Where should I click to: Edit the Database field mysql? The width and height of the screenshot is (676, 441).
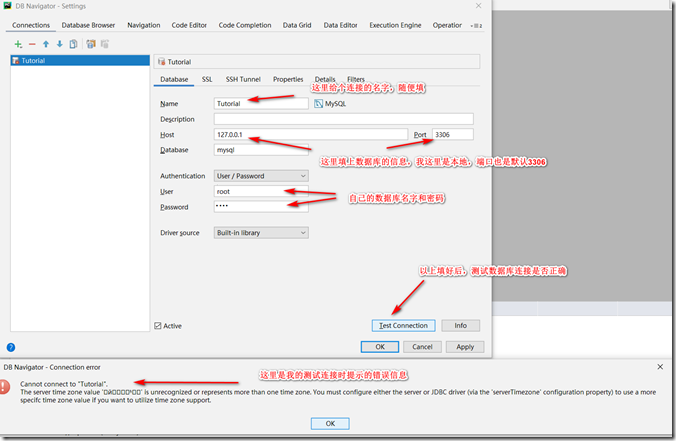[261, 150]
